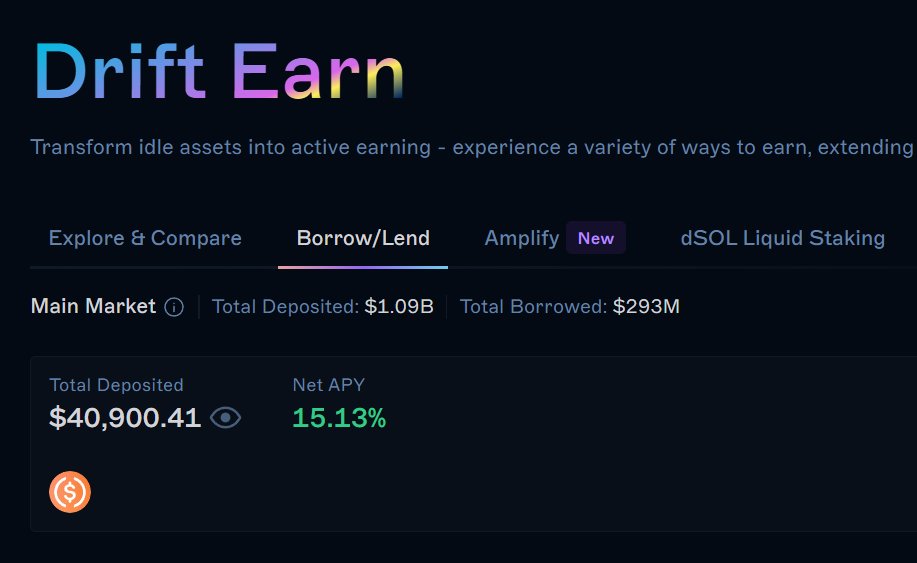
Task: Click the purple New badge
Action: pyautogui.click(x=595, y=238)
